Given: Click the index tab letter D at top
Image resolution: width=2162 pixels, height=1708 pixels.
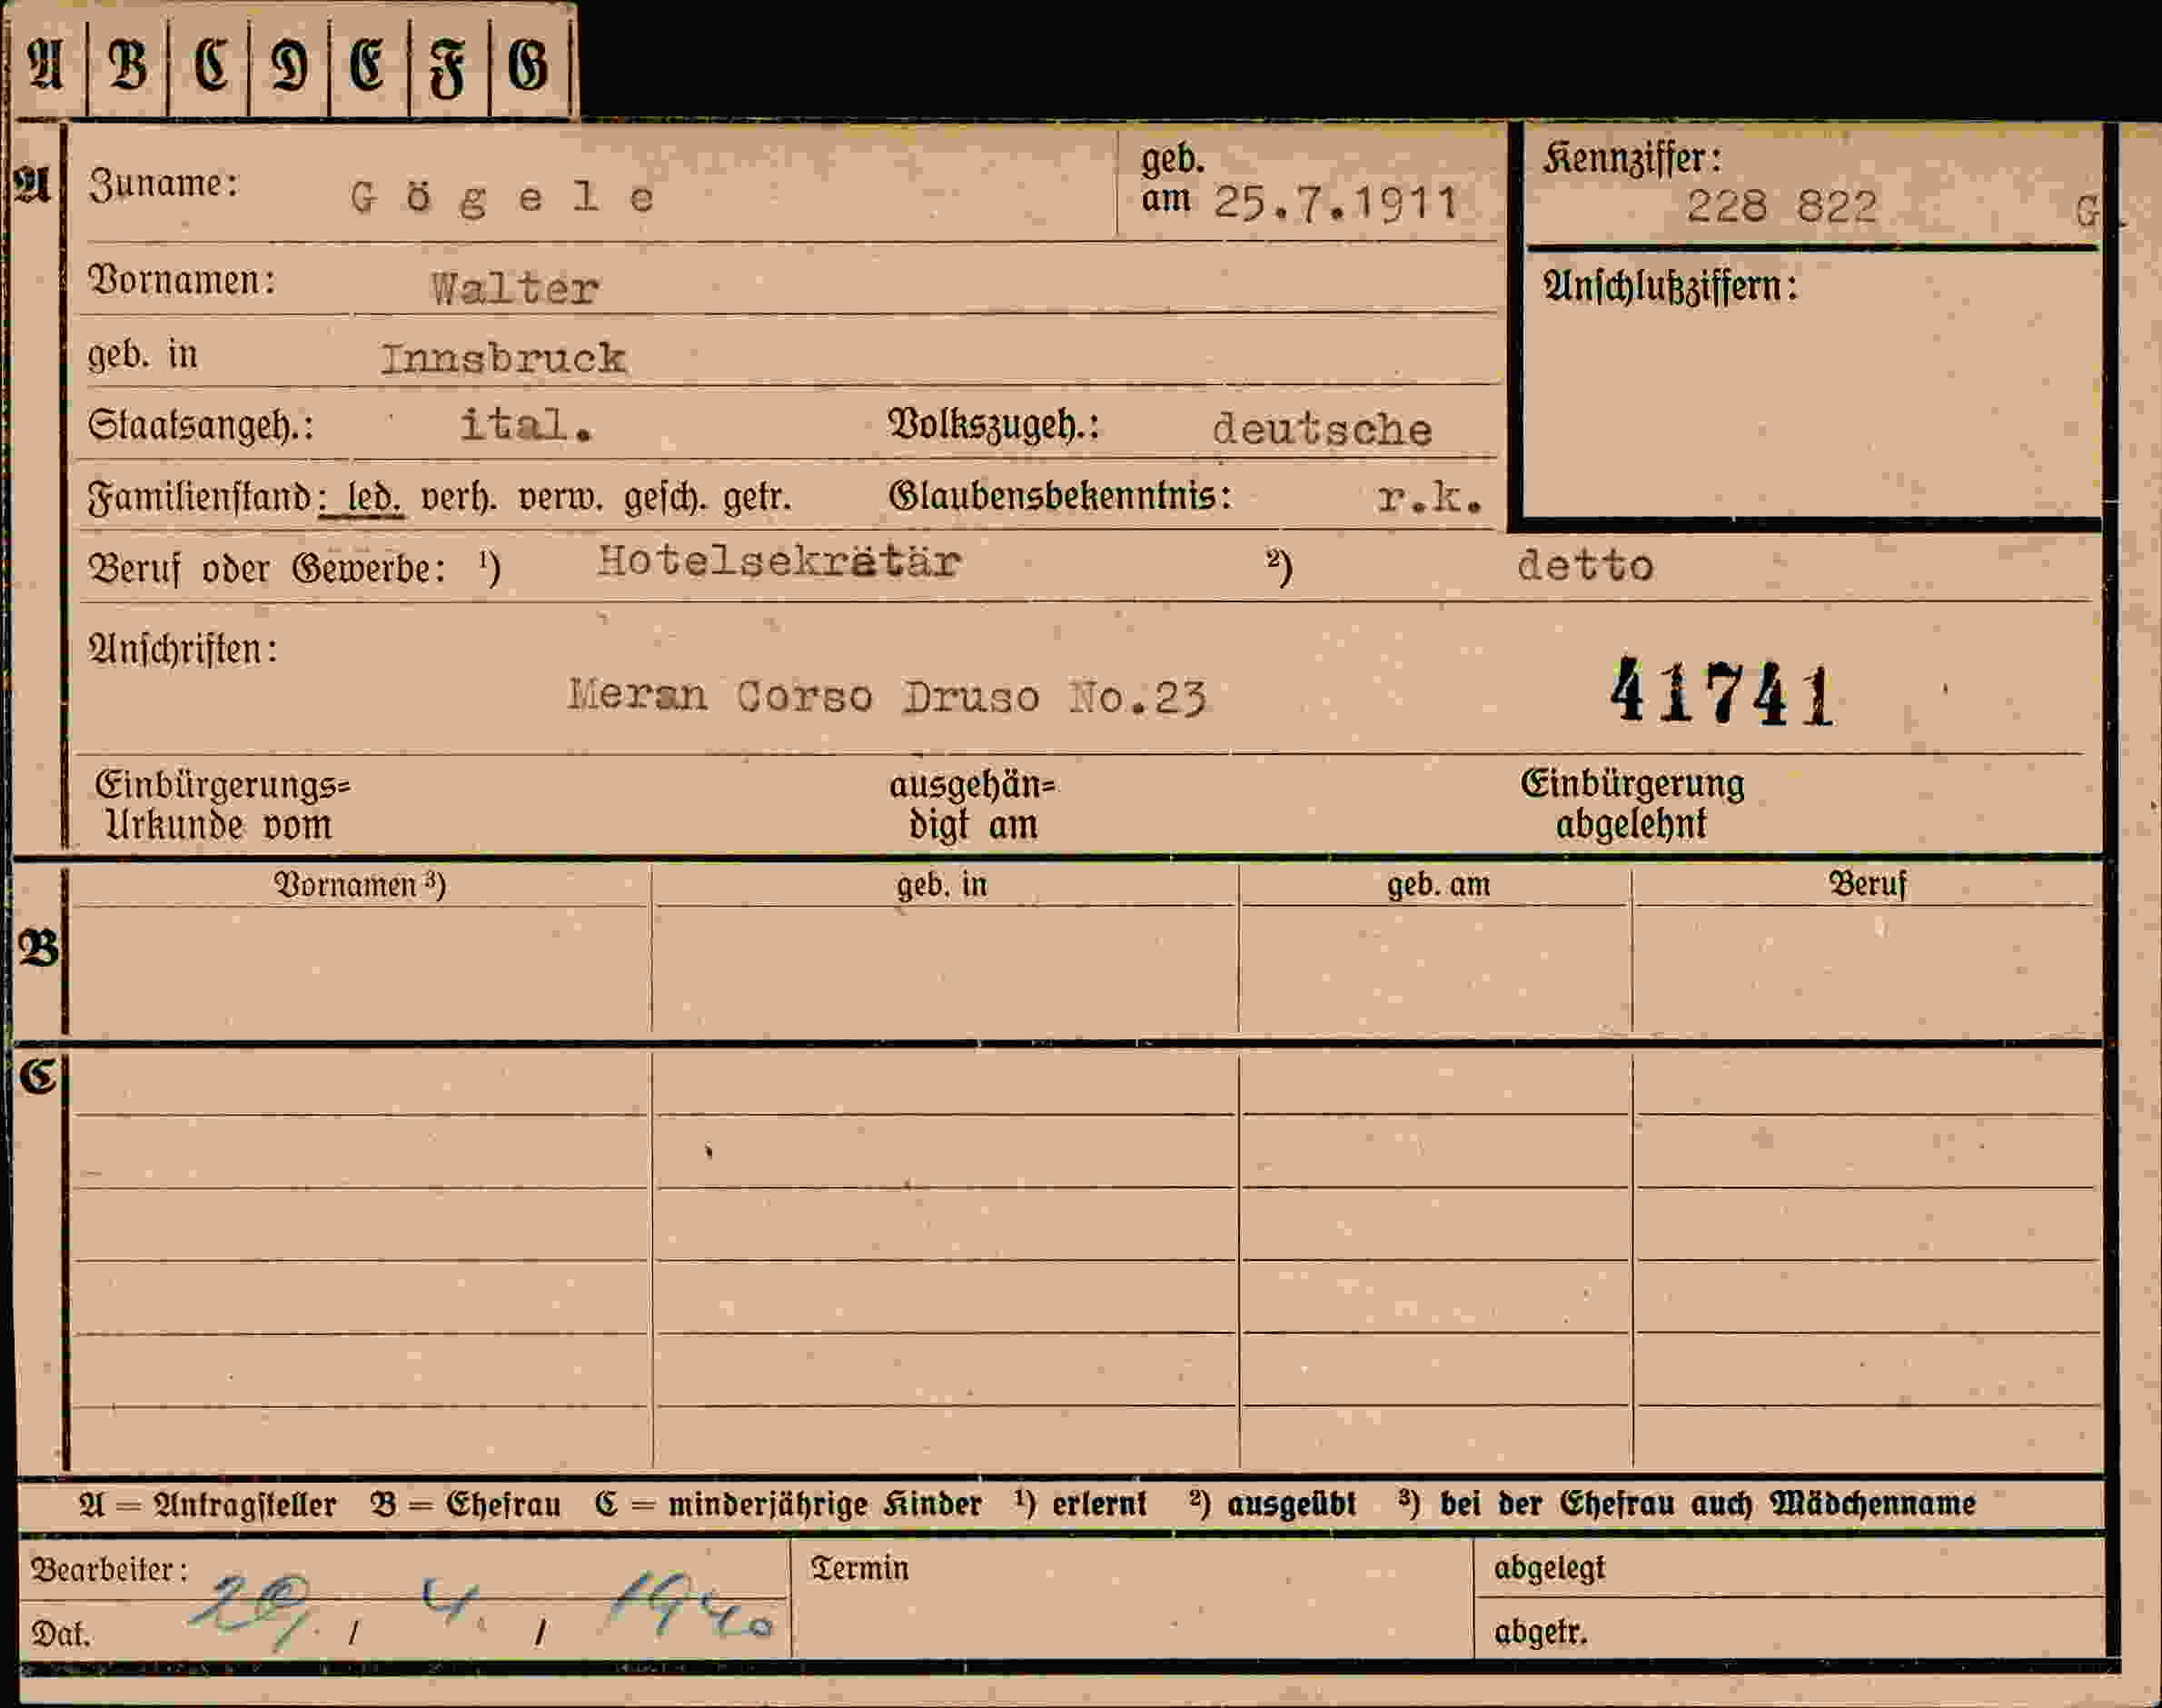Looking at the screenshot, I should tap(289, 66).
